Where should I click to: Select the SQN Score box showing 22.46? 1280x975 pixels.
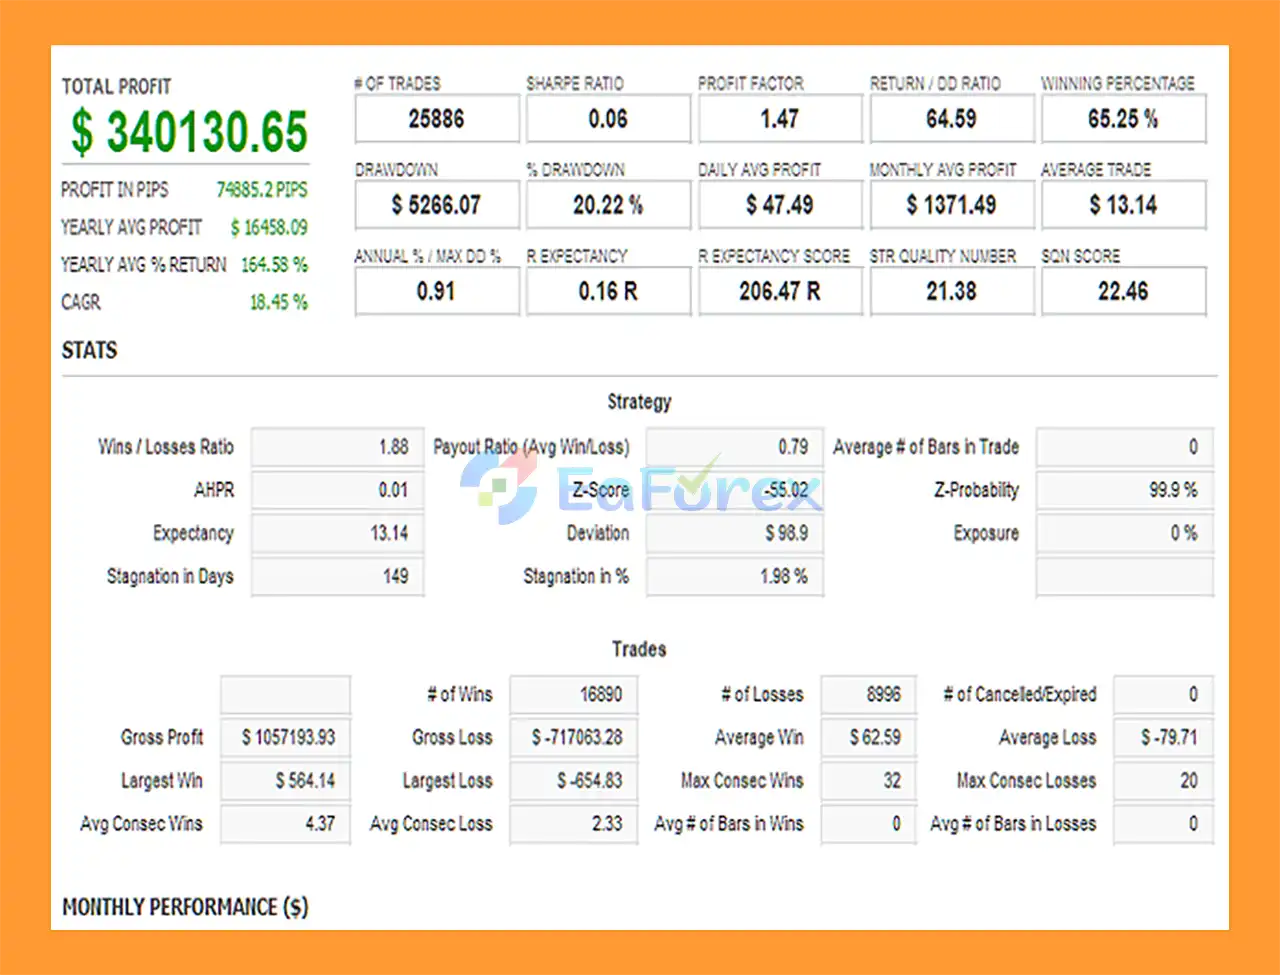1123,291
